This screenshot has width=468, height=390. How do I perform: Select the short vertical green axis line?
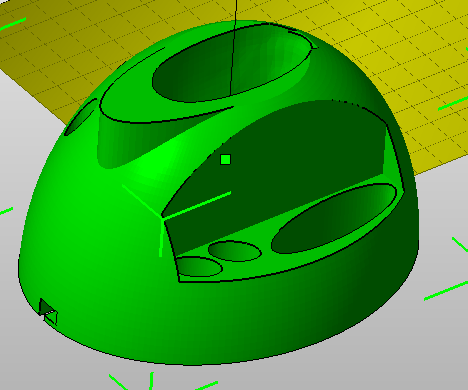click(x=161, y=237)
